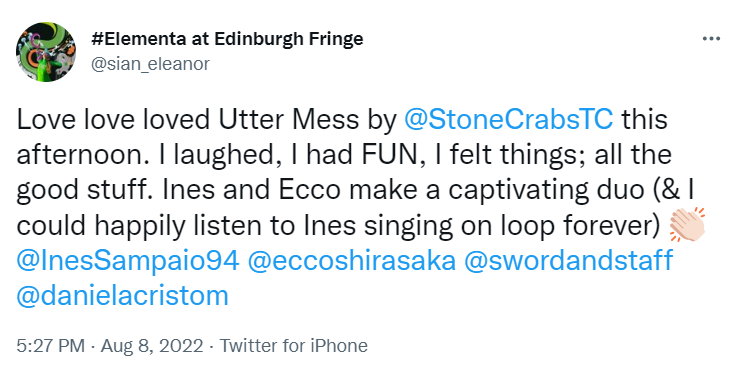Open the Twitter for iPhone source label
The image size is (738, 376).
[x=294, y=346]
